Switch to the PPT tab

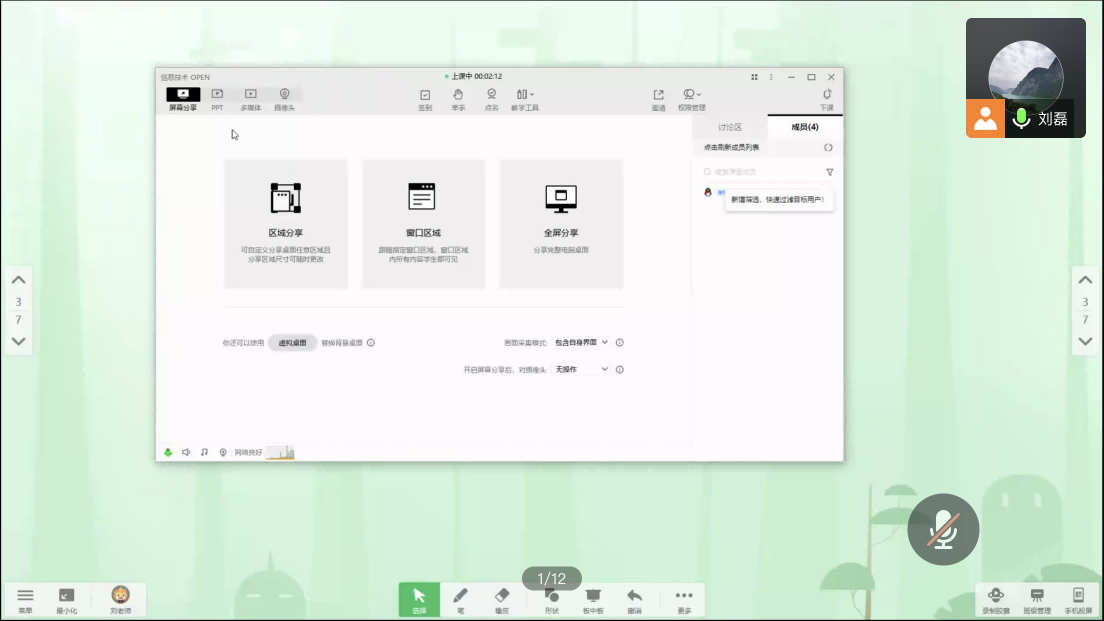217,99
